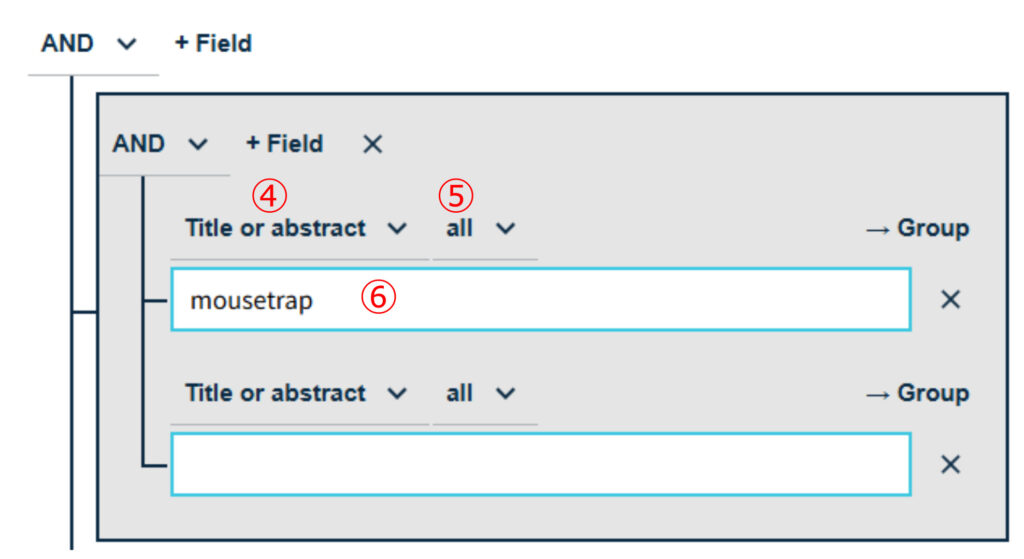
Task: Click Group arrow above the empty field
Action: 917,394
